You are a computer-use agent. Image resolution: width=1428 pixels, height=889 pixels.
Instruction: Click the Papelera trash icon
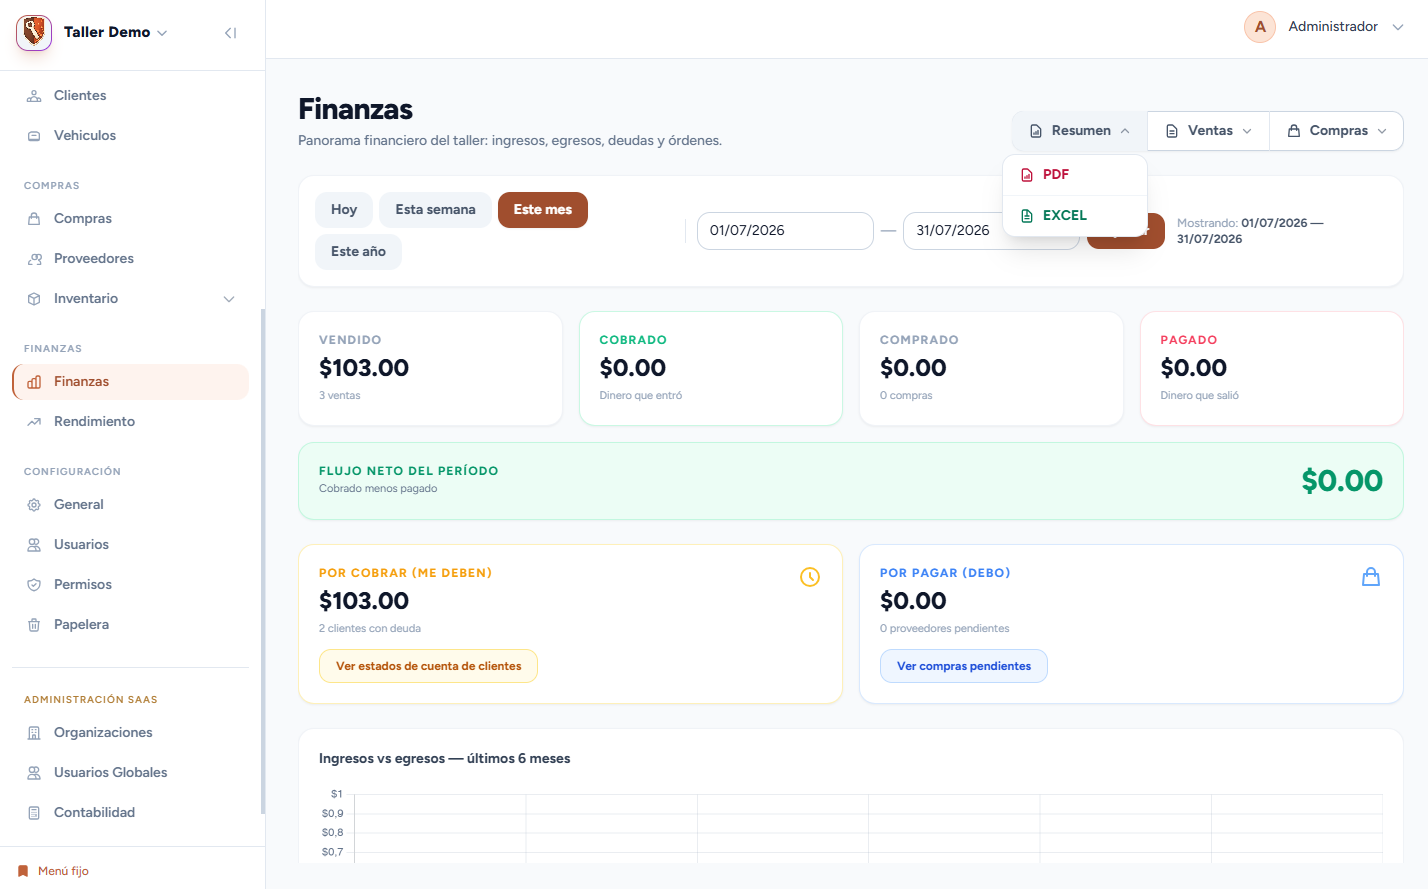coord(34,625)
